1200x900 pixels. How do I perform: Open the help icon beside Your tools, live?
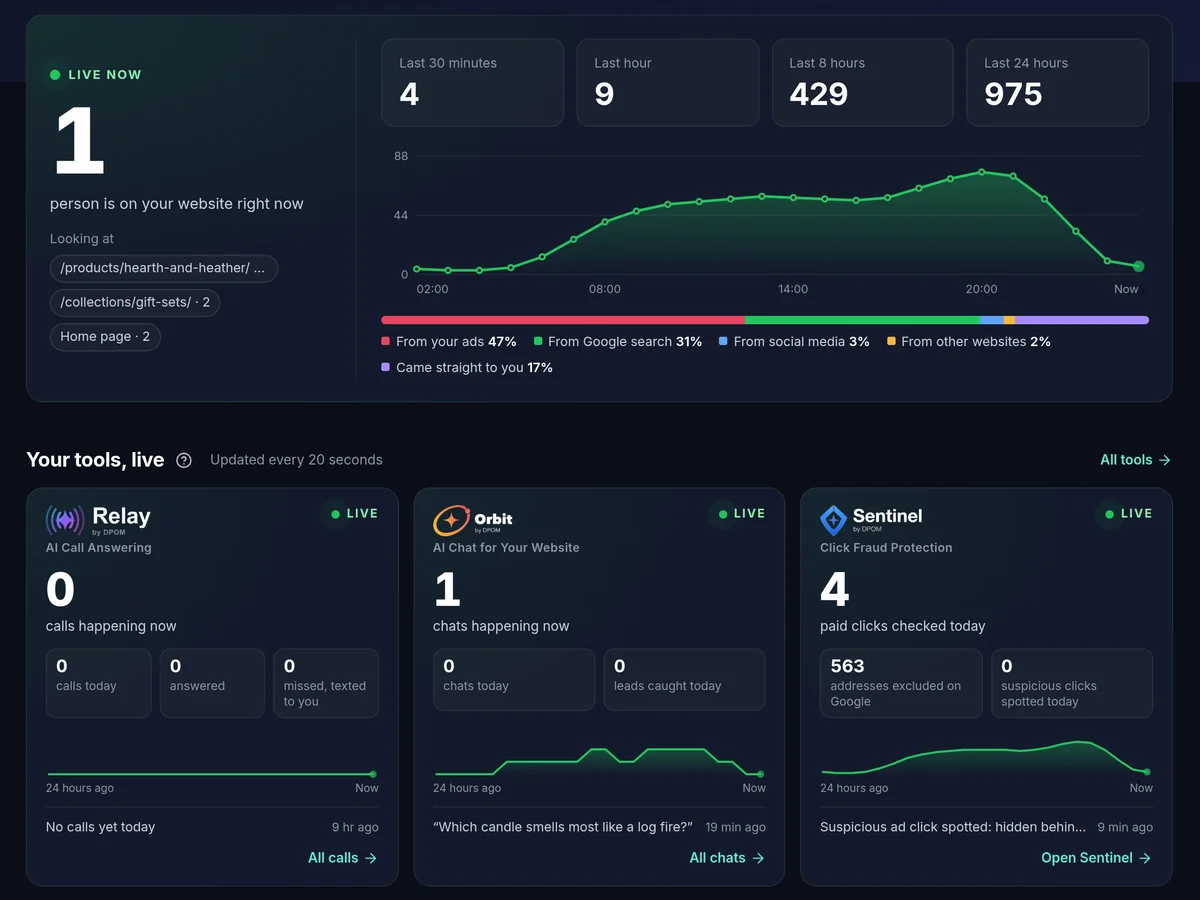pyautogui.click(x=184, y=460)
